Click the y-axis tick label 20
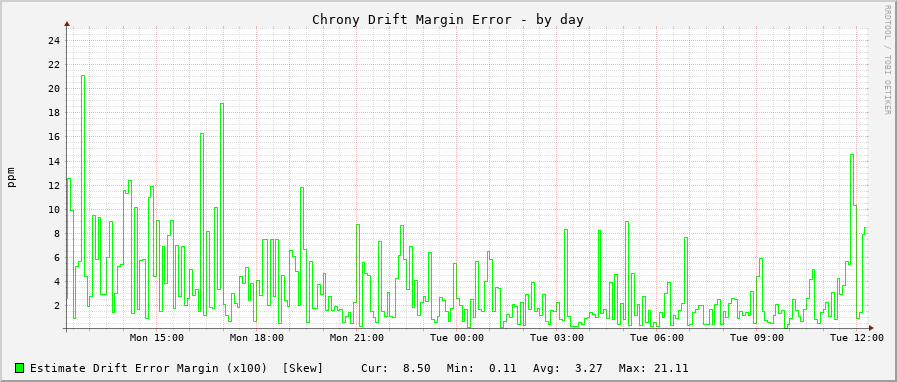The height and width of the screenshot is (382, 897). pos(54,89)
